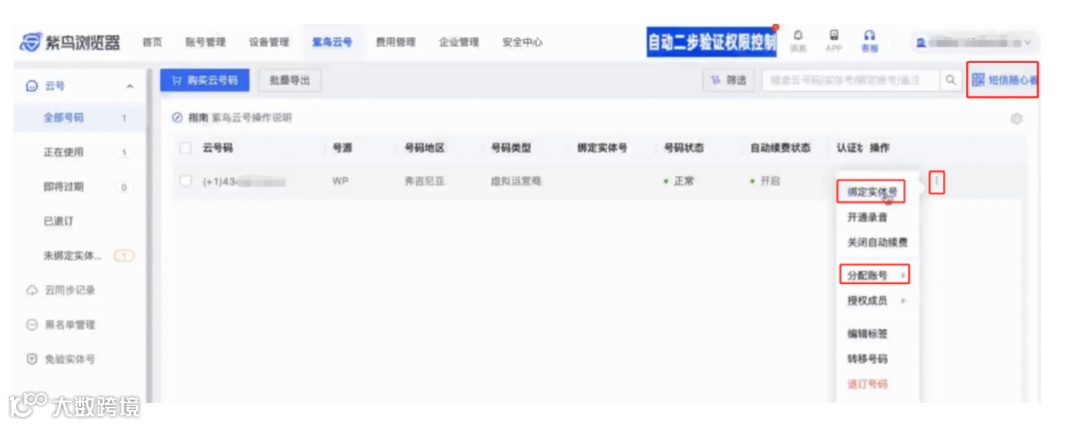Viewport: 1080px width, 426px height.
Task: Open 免验实体号 in sidebar
Action: (70, 359)
